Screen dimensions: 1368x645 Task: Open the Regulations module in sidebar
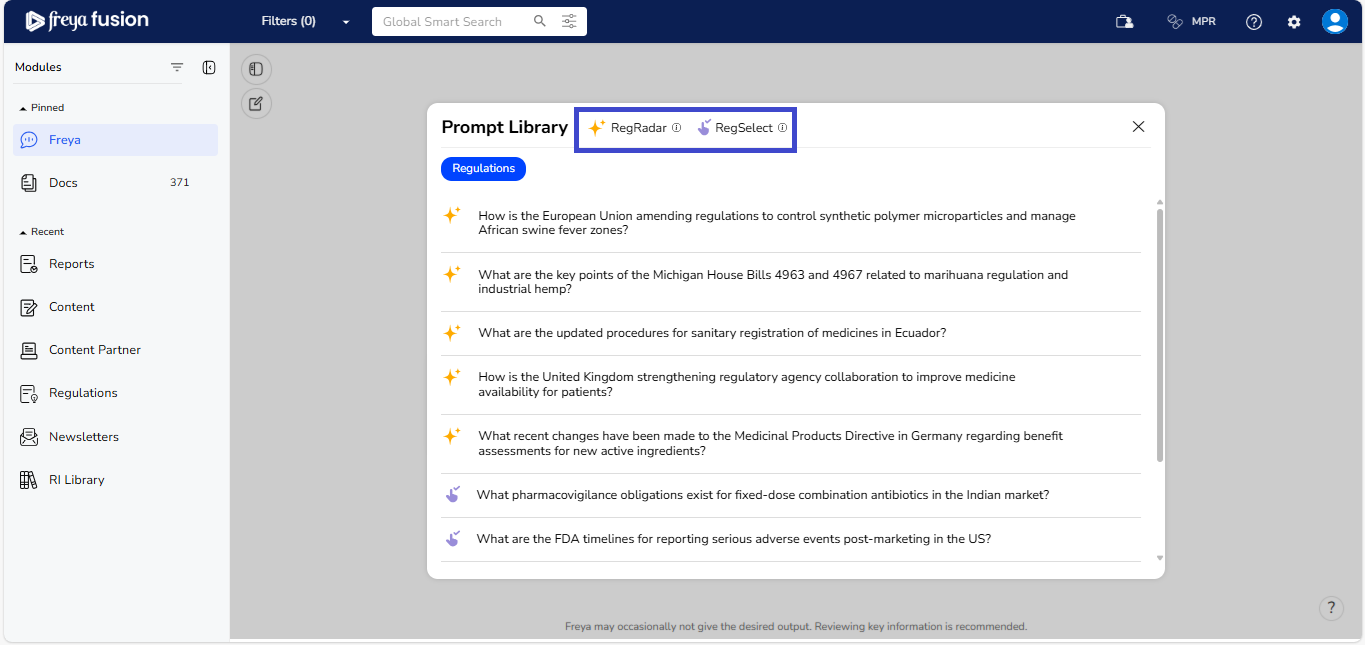click(83, 393)
